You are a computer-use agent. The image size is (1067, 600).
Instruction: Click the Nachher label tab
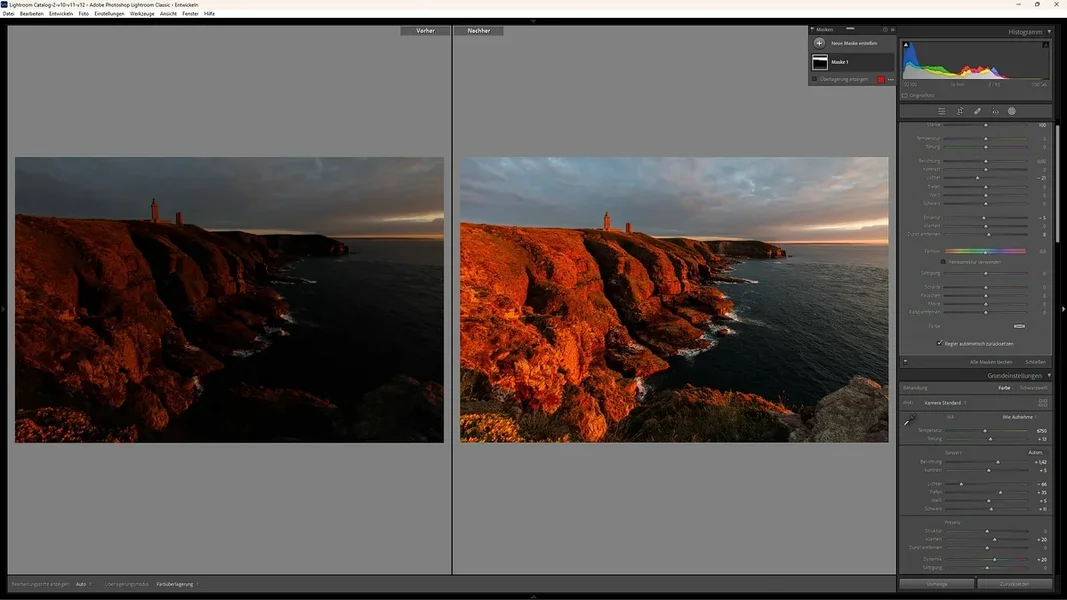[478, 31]
